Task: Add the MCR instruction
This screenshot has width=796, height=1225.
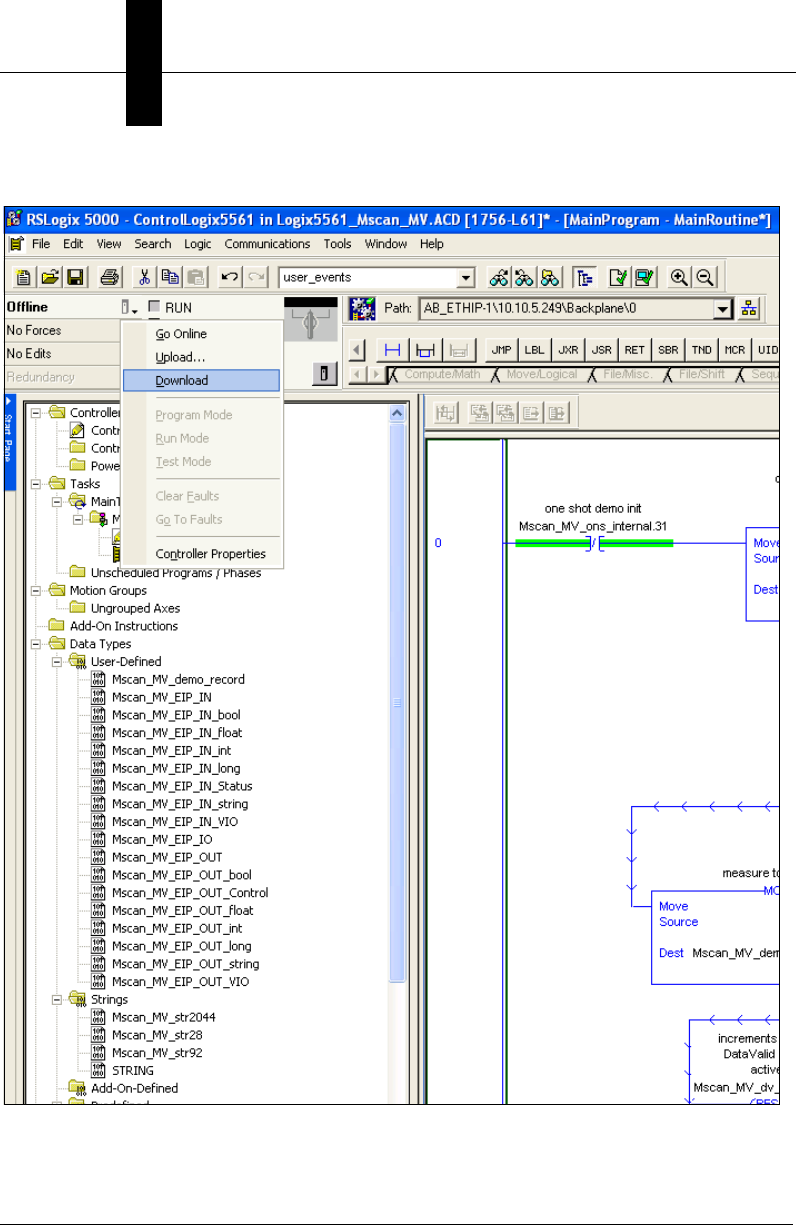Action: 735,350
